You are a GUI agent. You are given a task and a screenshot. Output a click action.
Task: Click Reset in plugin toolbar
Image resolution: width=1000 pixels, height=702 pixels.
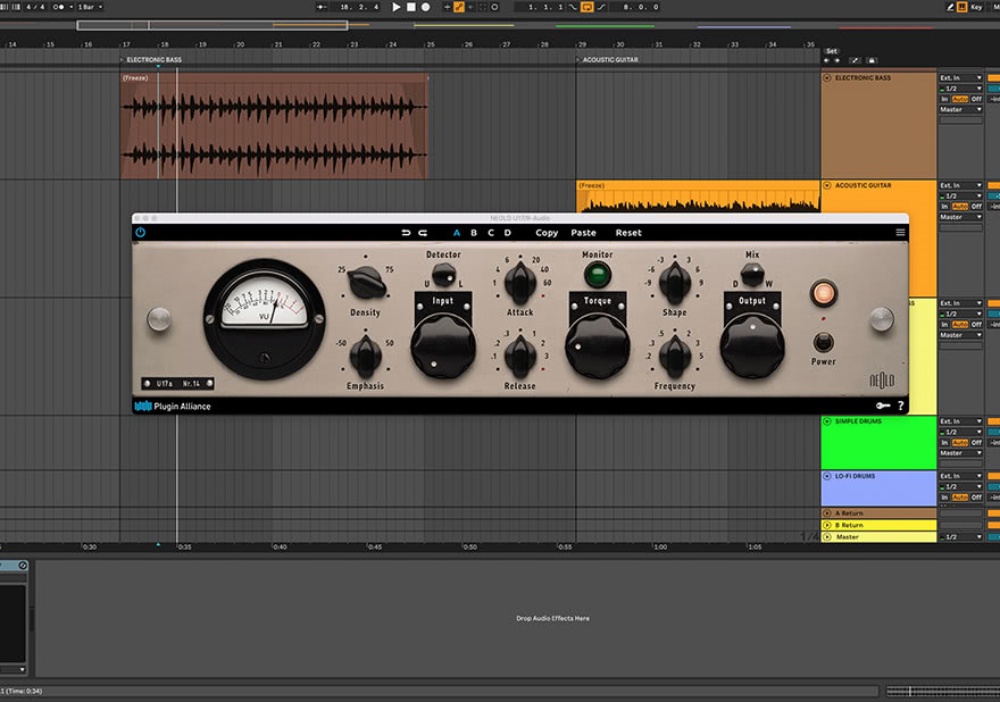628,233
